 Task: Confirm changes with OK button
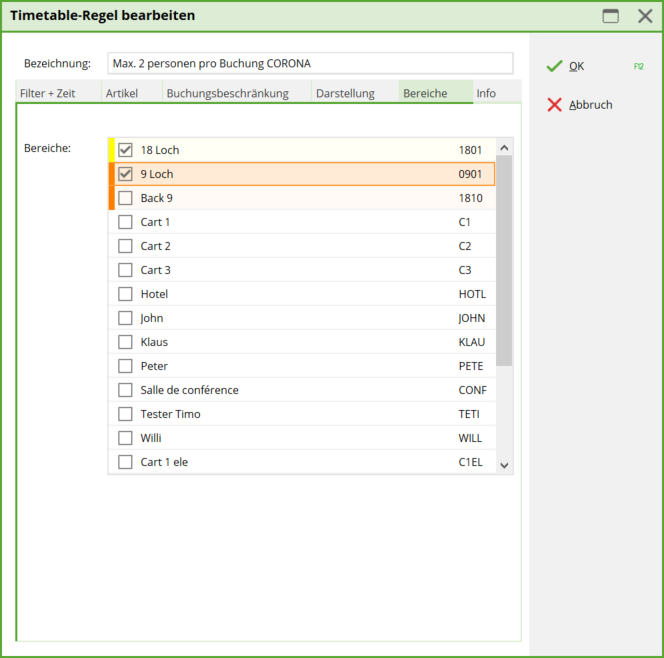coord(577,66)
